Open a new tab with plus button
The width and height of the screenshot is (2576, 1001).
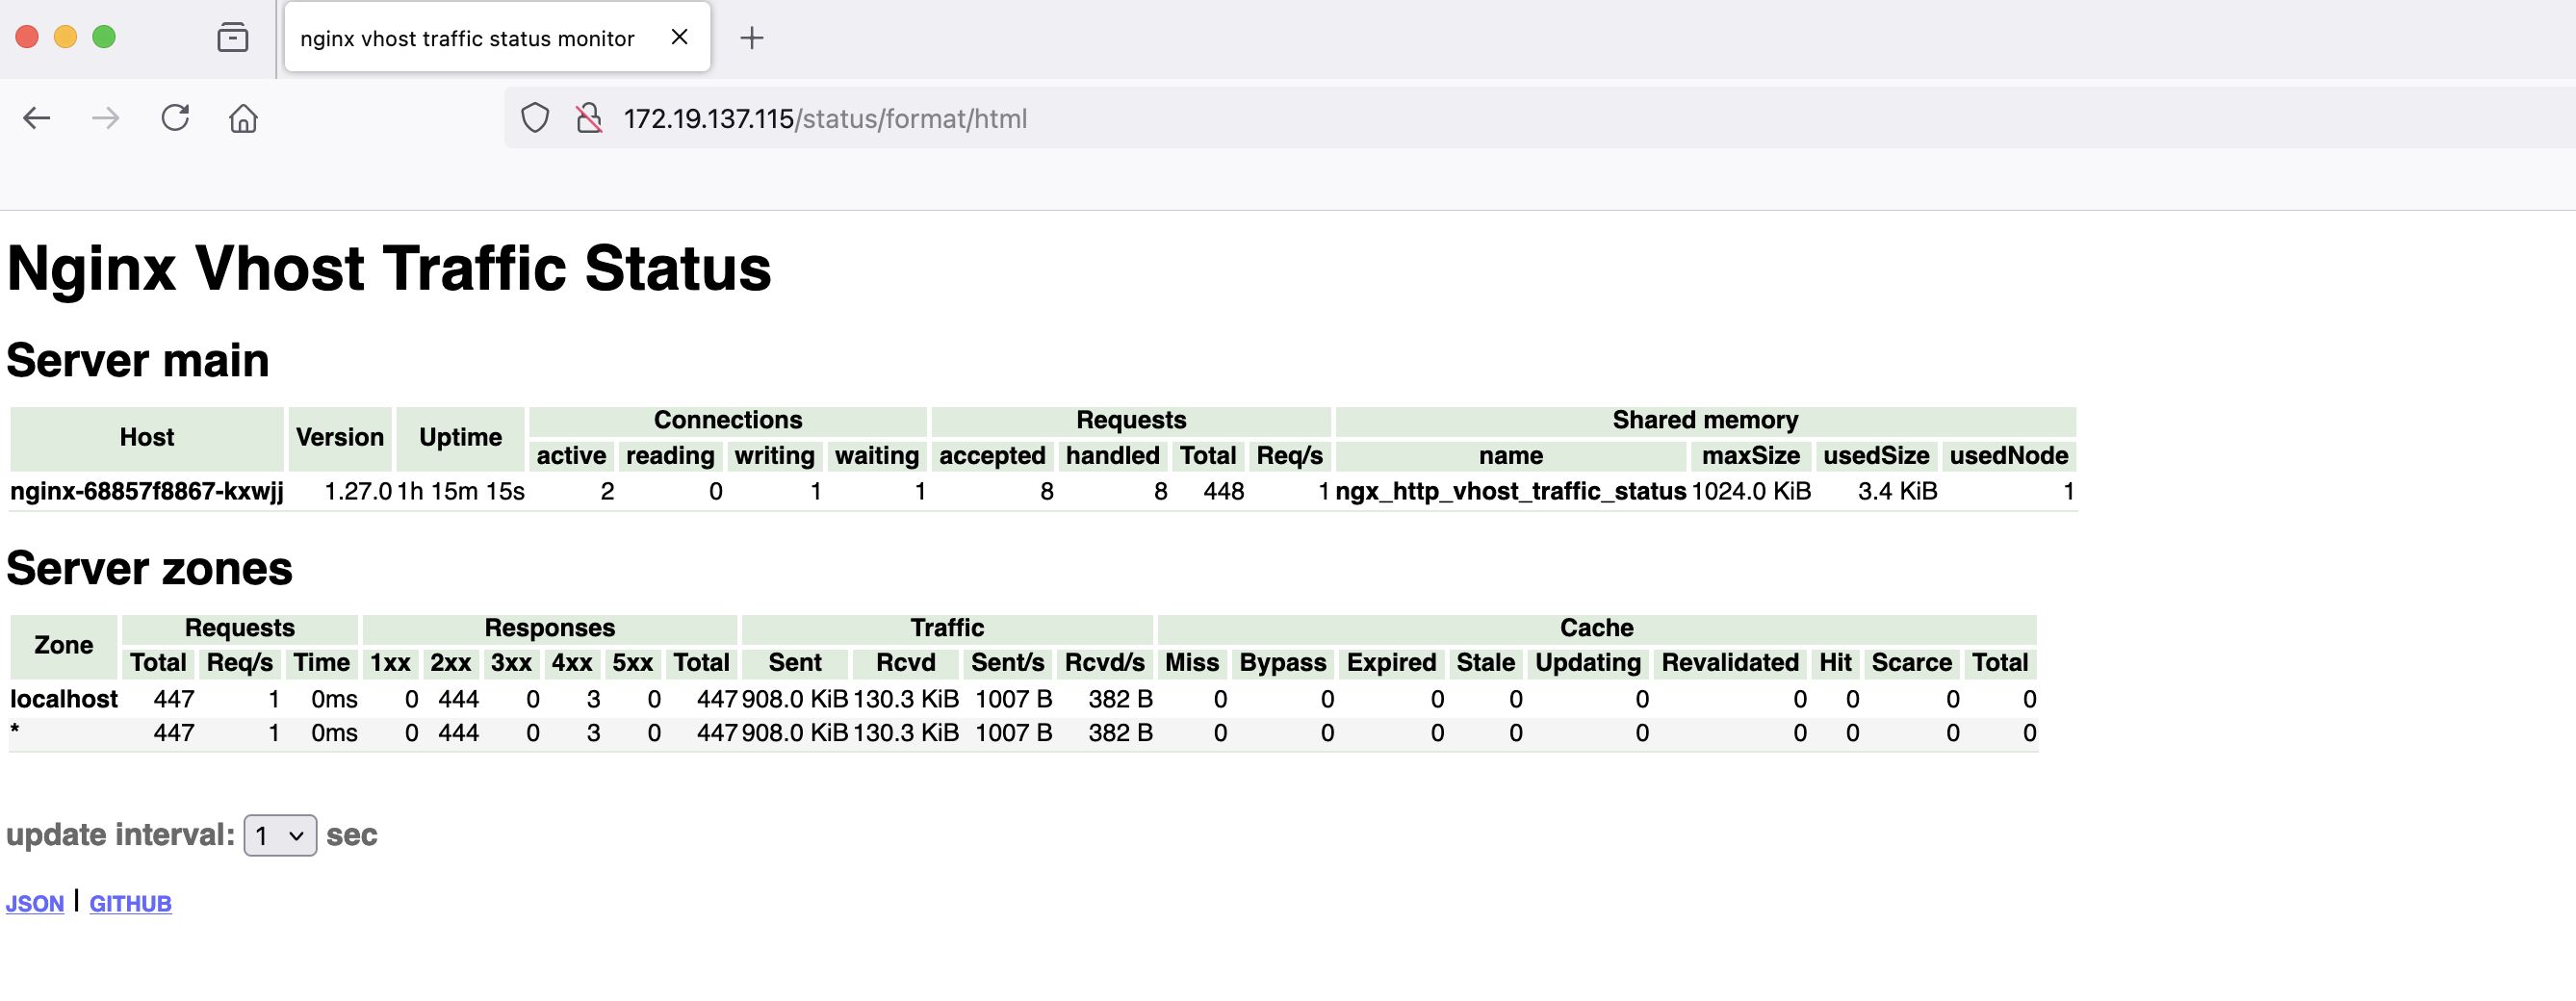[752, 38]
